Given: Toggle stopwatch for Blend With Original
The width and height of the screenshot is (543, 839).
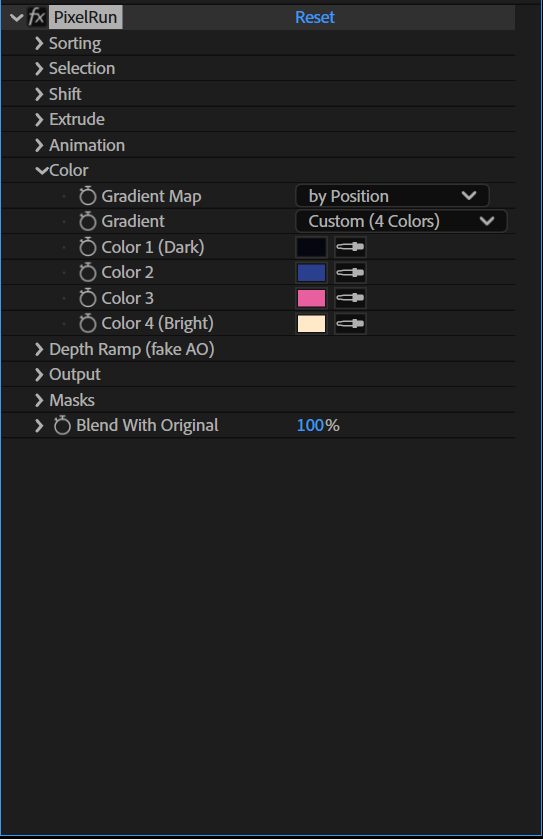Looking at the screenshot, I should click(62, 425).
